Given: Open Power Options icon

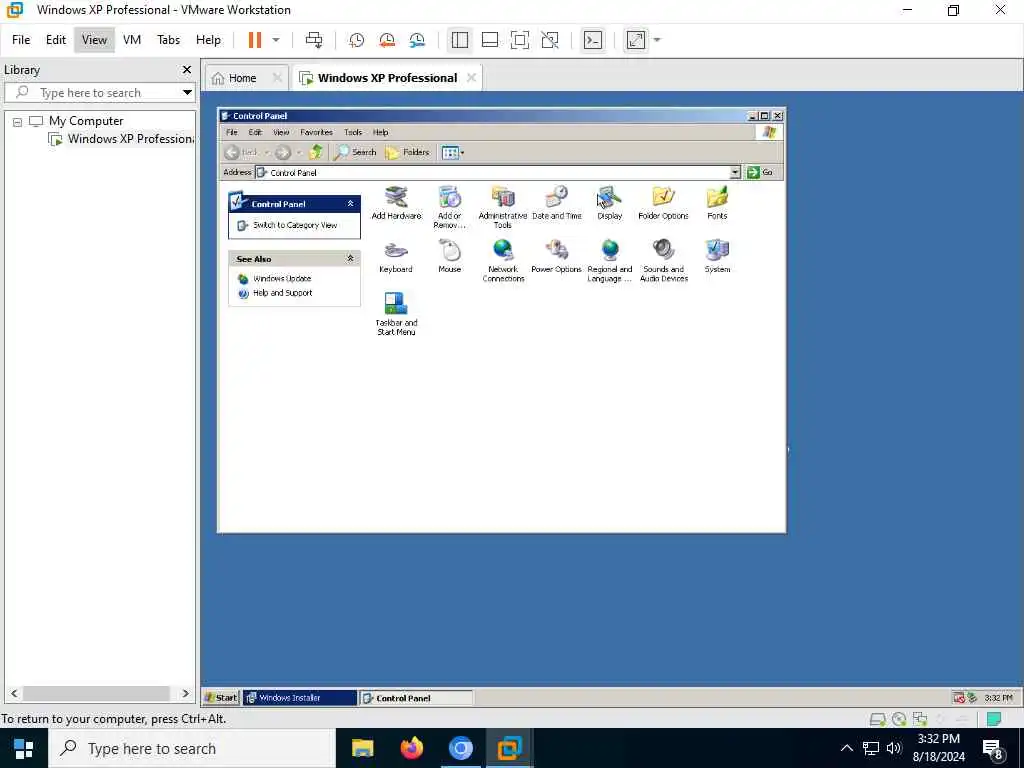Looking at the screenshot, I should pos(556,256).
